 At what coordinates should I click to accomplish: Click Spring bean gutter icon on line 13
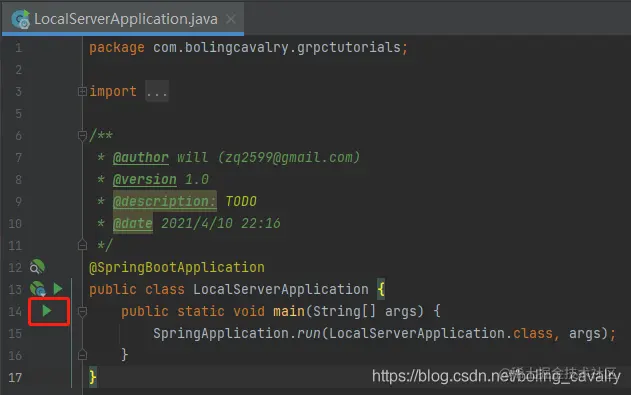pyautogui.click(x=38, y=289)
